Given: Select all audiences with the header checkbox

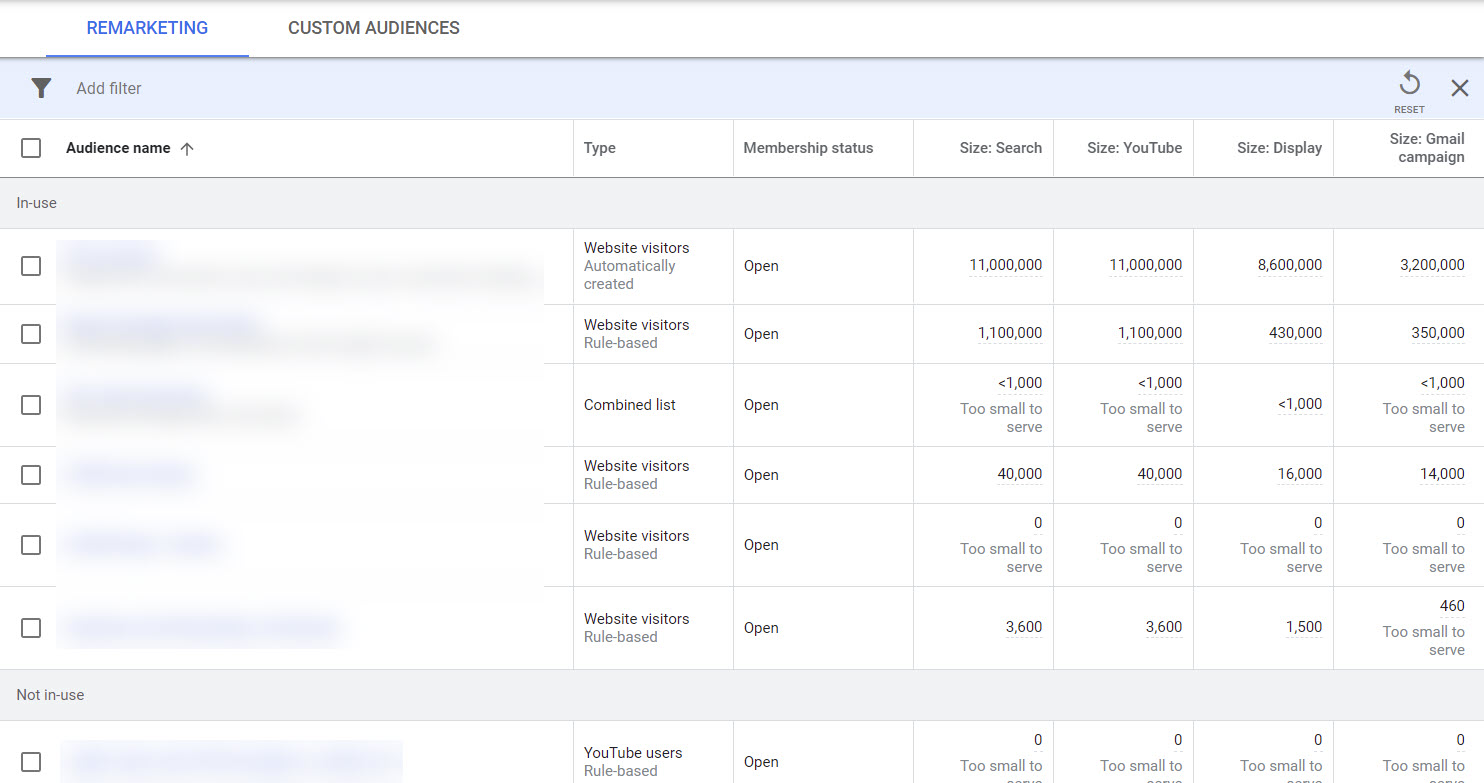Looking at the screenshot, I should click(30, 147).
